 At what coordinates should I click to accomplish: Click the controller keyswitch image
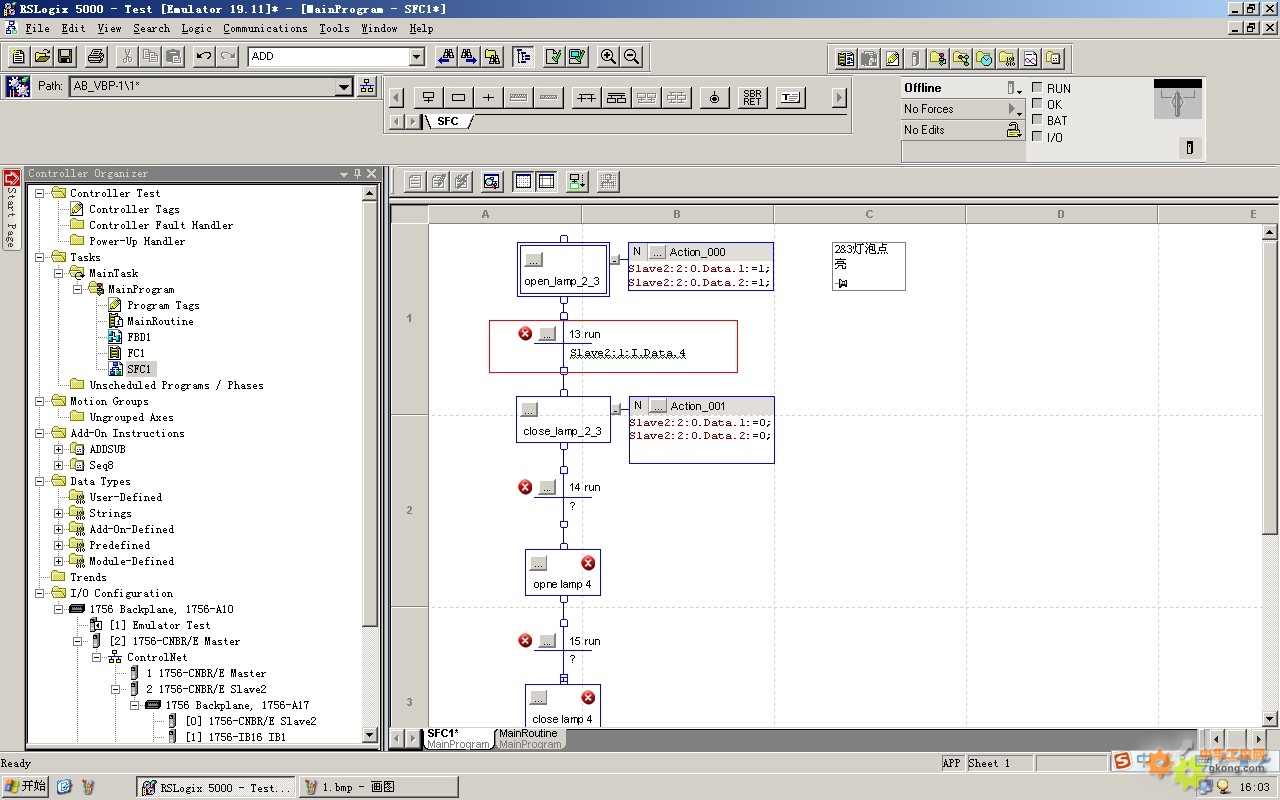pyautogui.click(x=1178, y=99)
